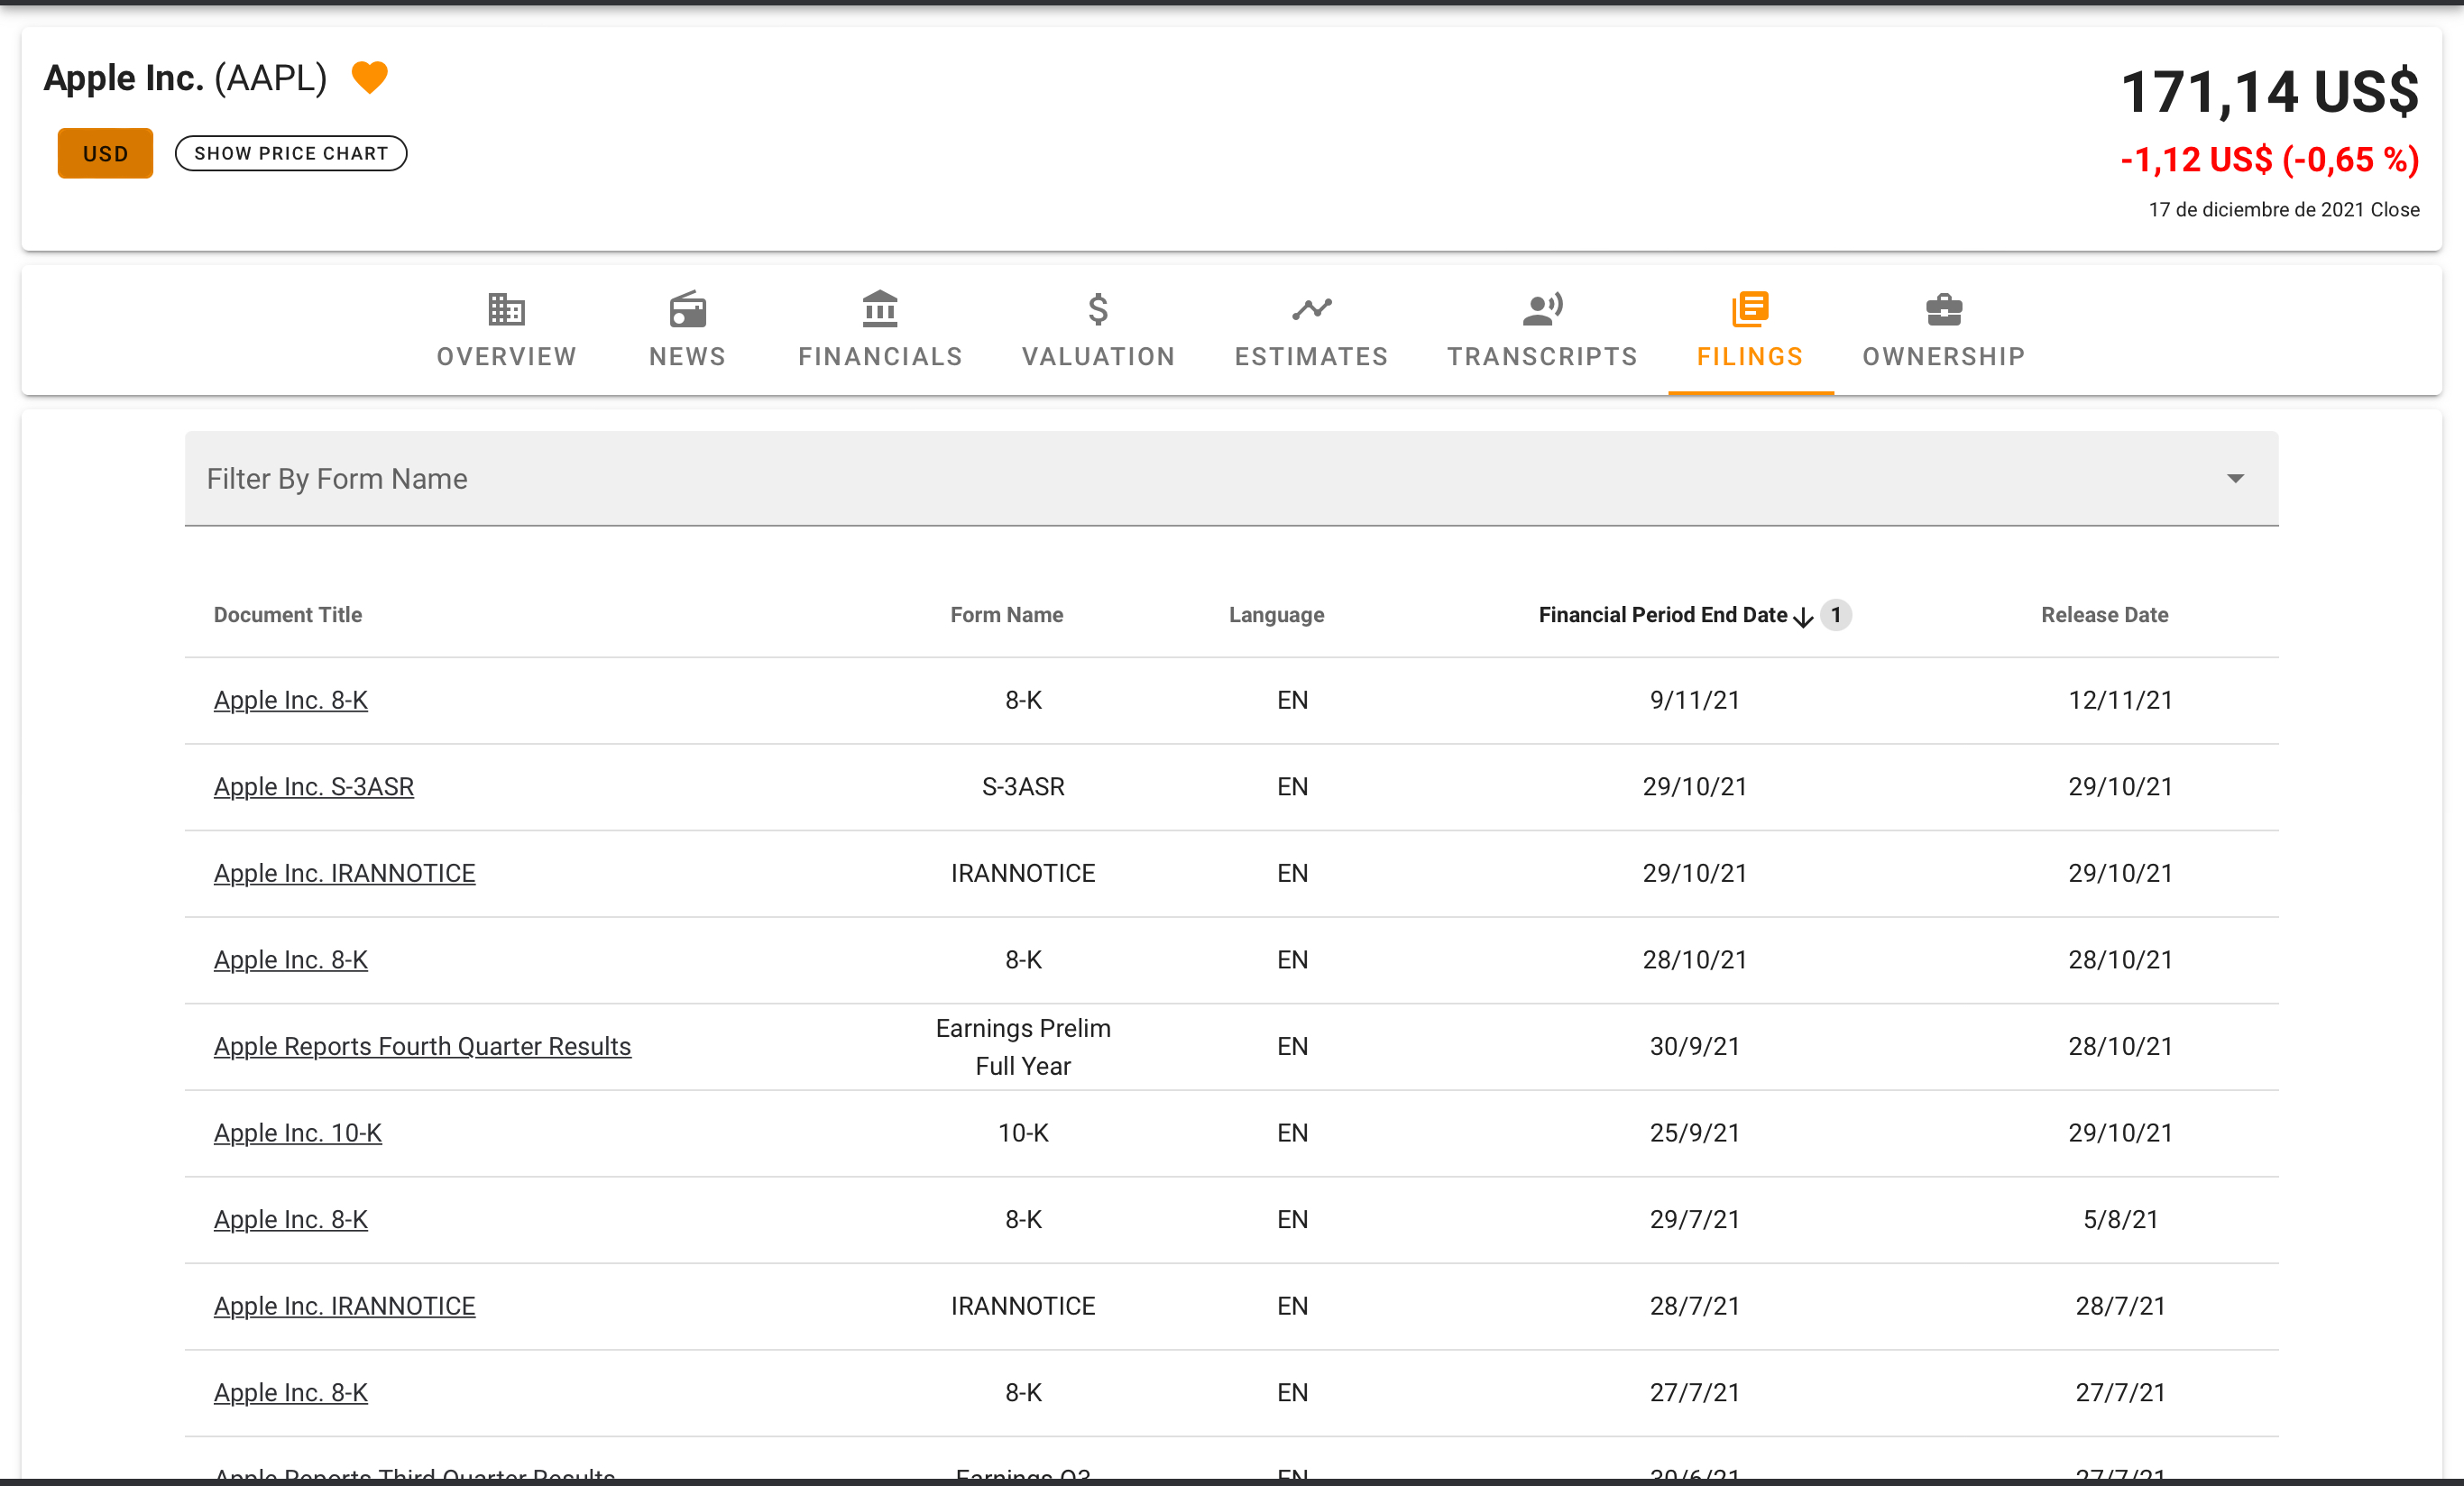Click the Estimates line chart icon

1311,309
